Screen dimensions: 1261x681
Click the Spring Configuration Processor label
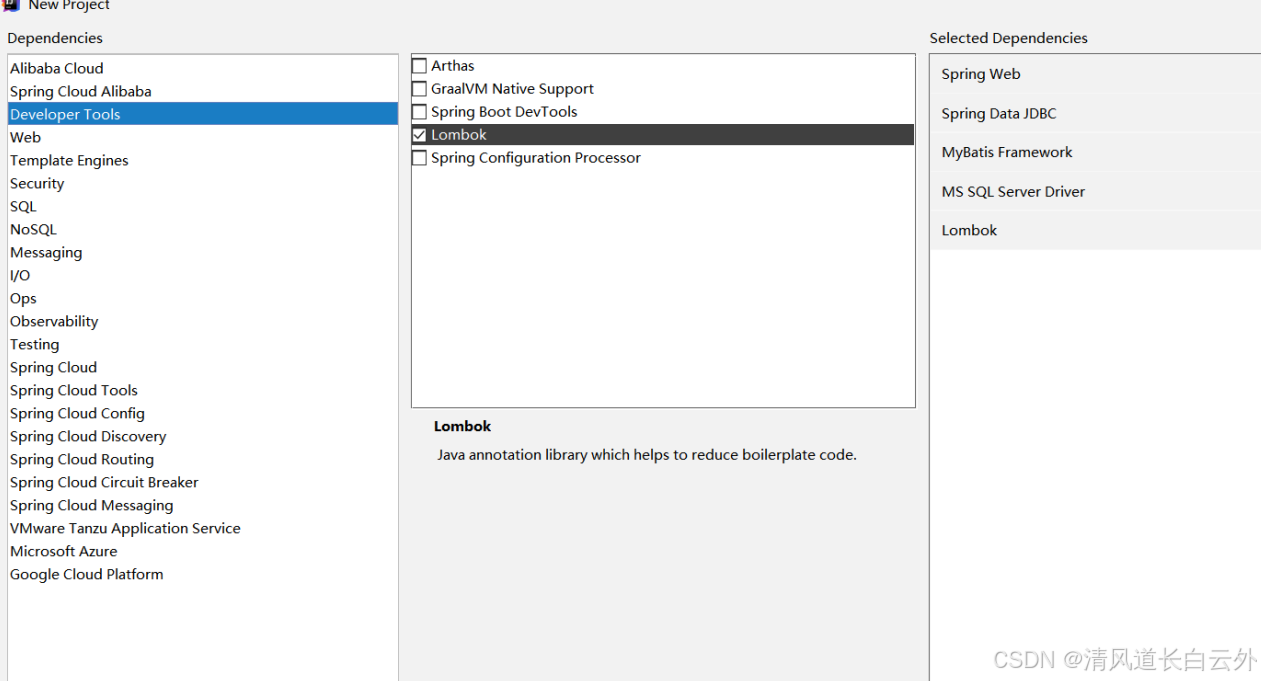[536, 158]
